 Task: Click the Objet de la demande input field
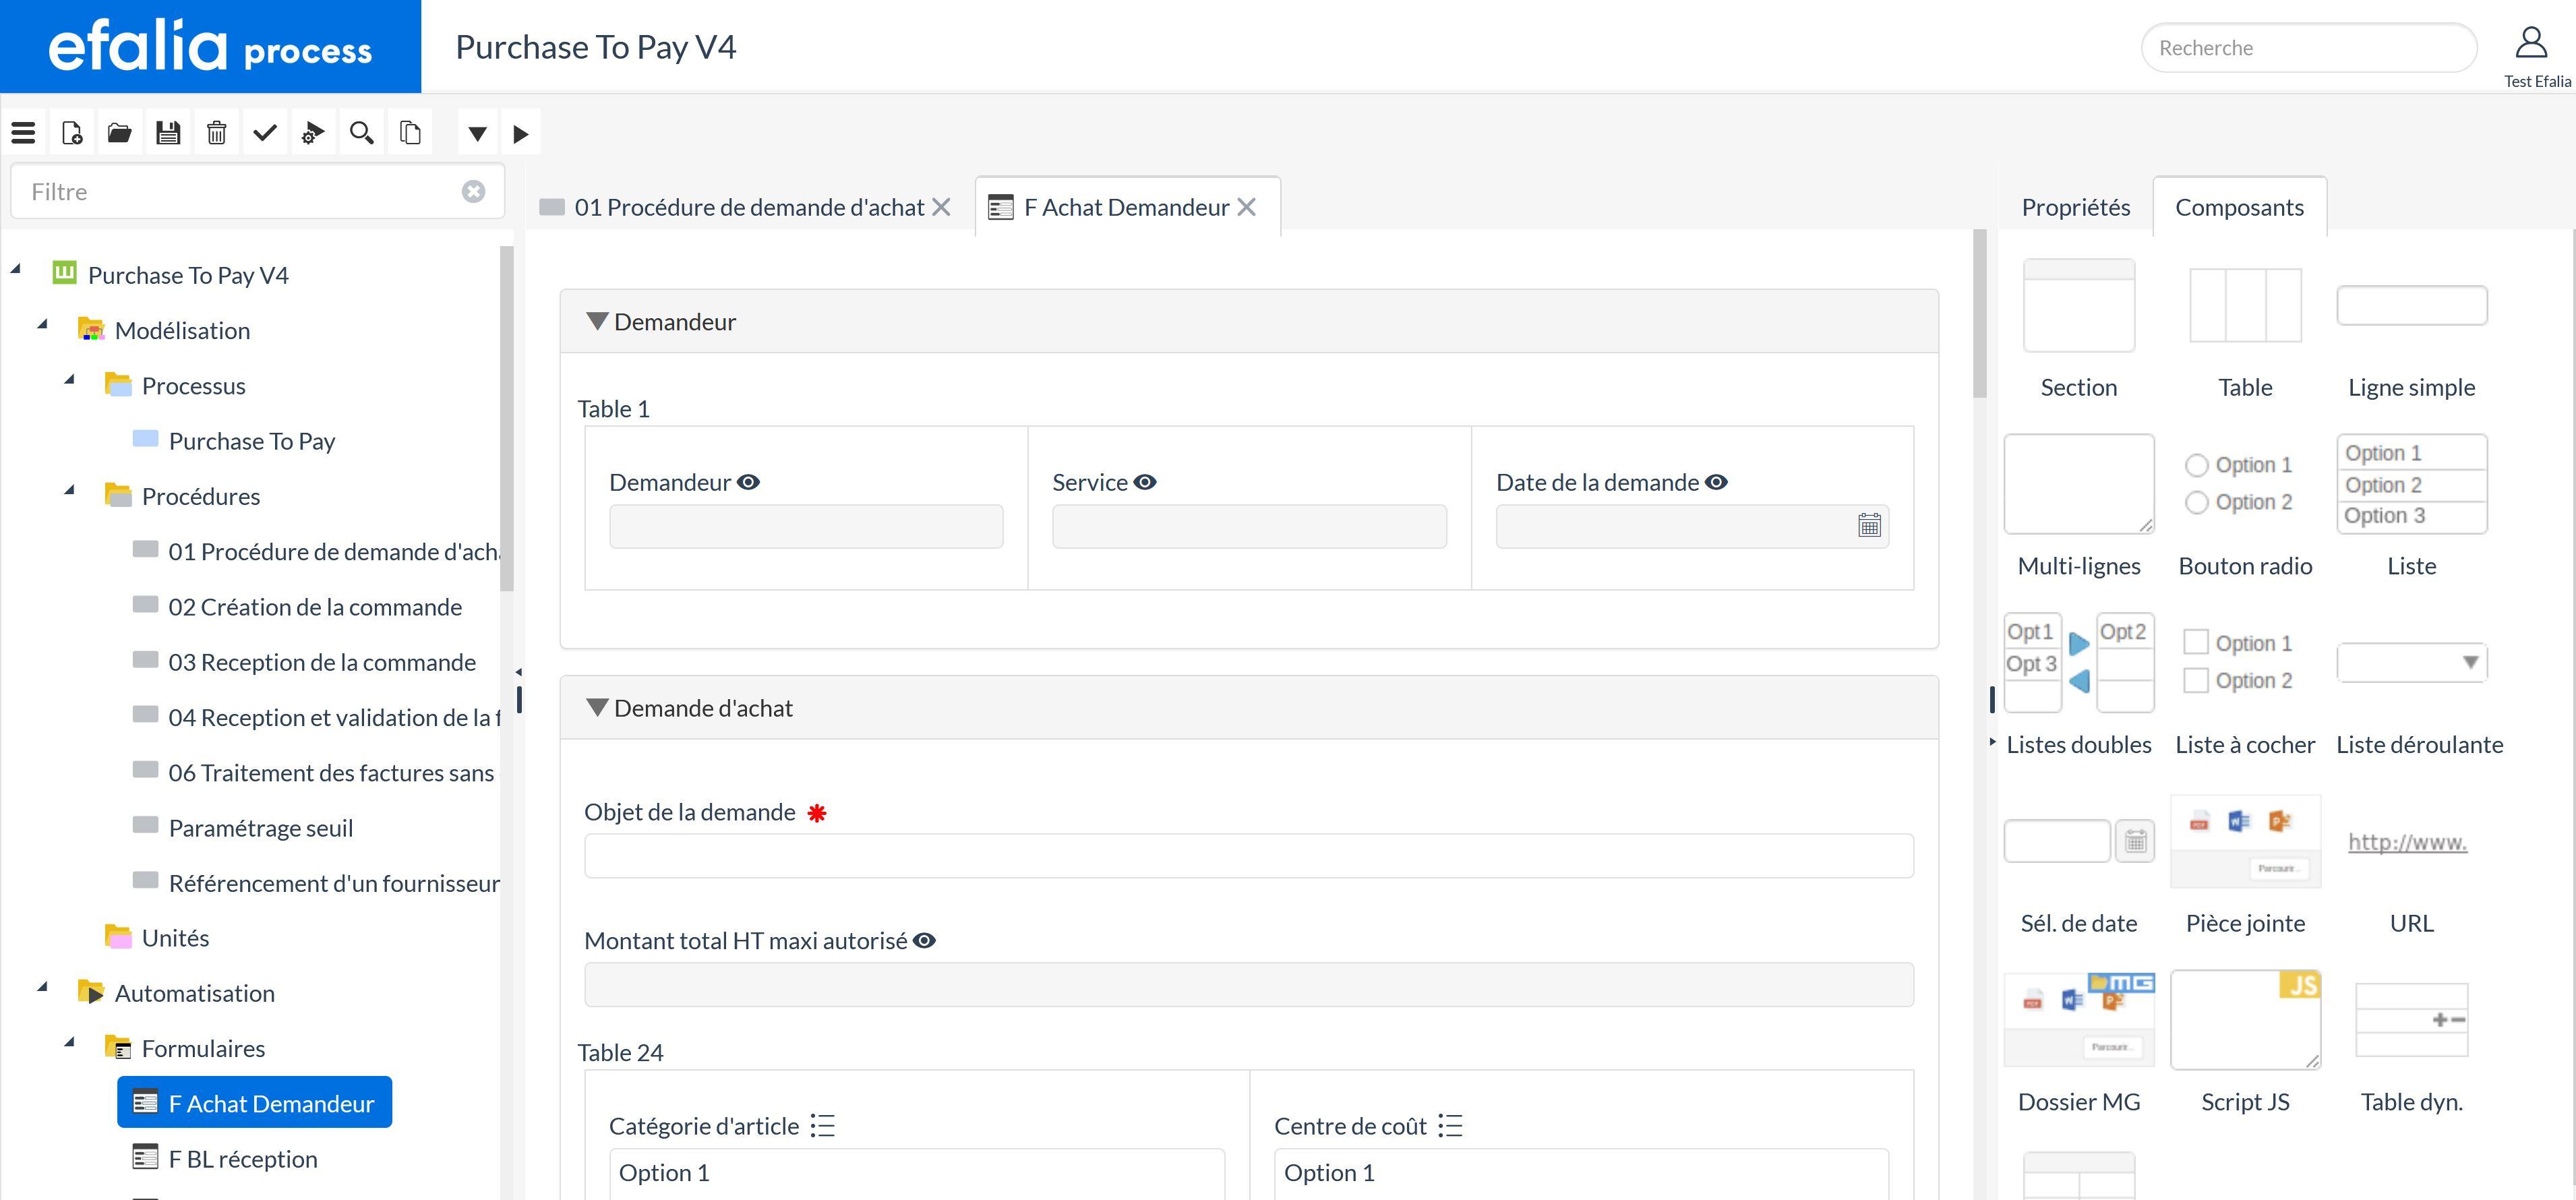(x=1249, y=858)
